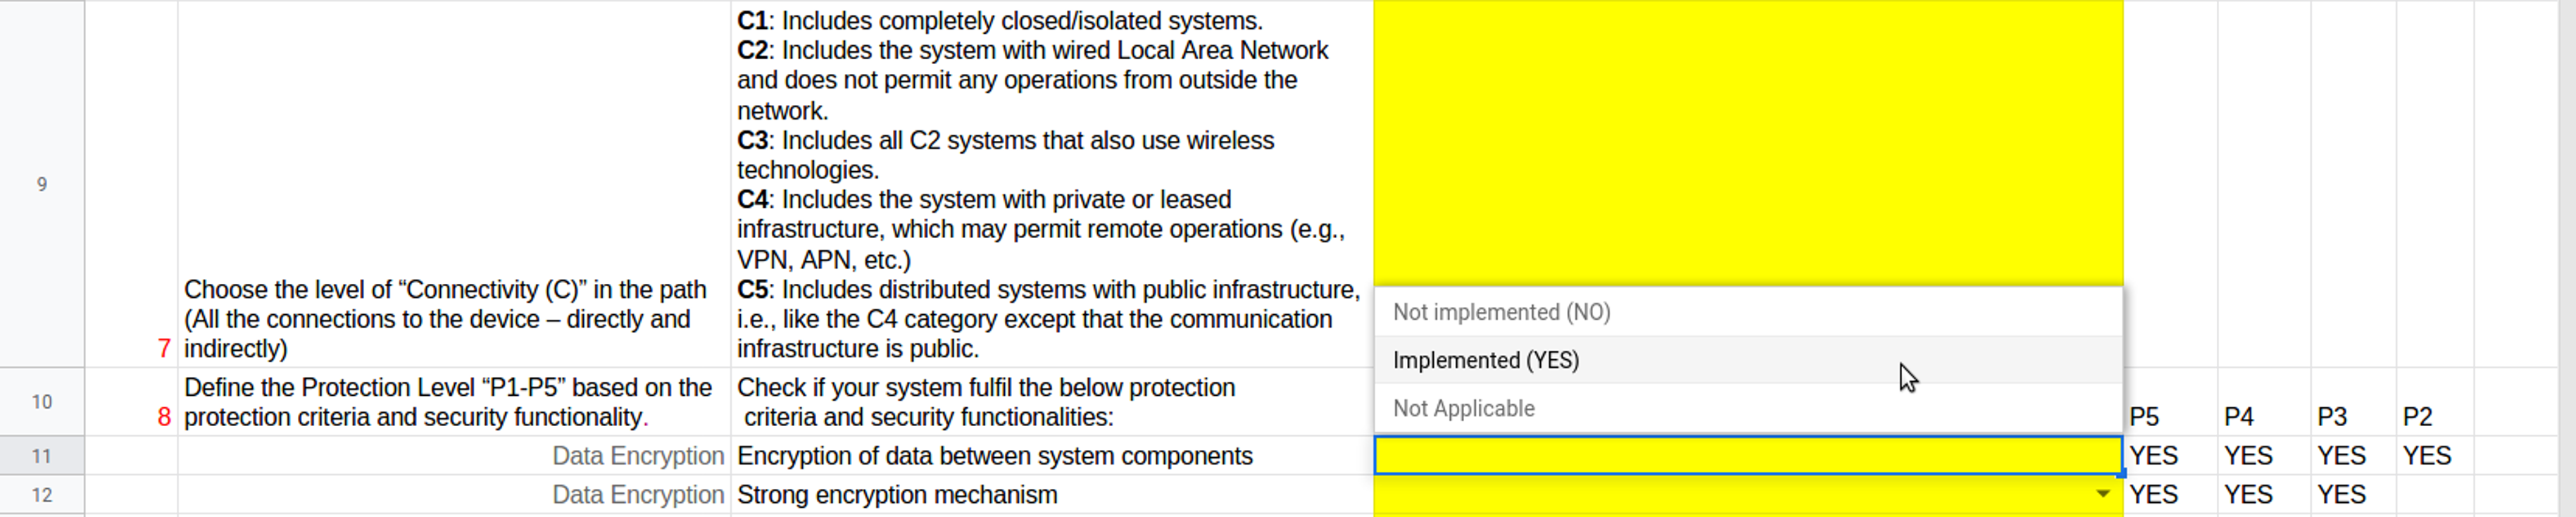This screenshot has height=517, width=2576.
Task: Select row 11 header
Action: [x=42, y=456]
